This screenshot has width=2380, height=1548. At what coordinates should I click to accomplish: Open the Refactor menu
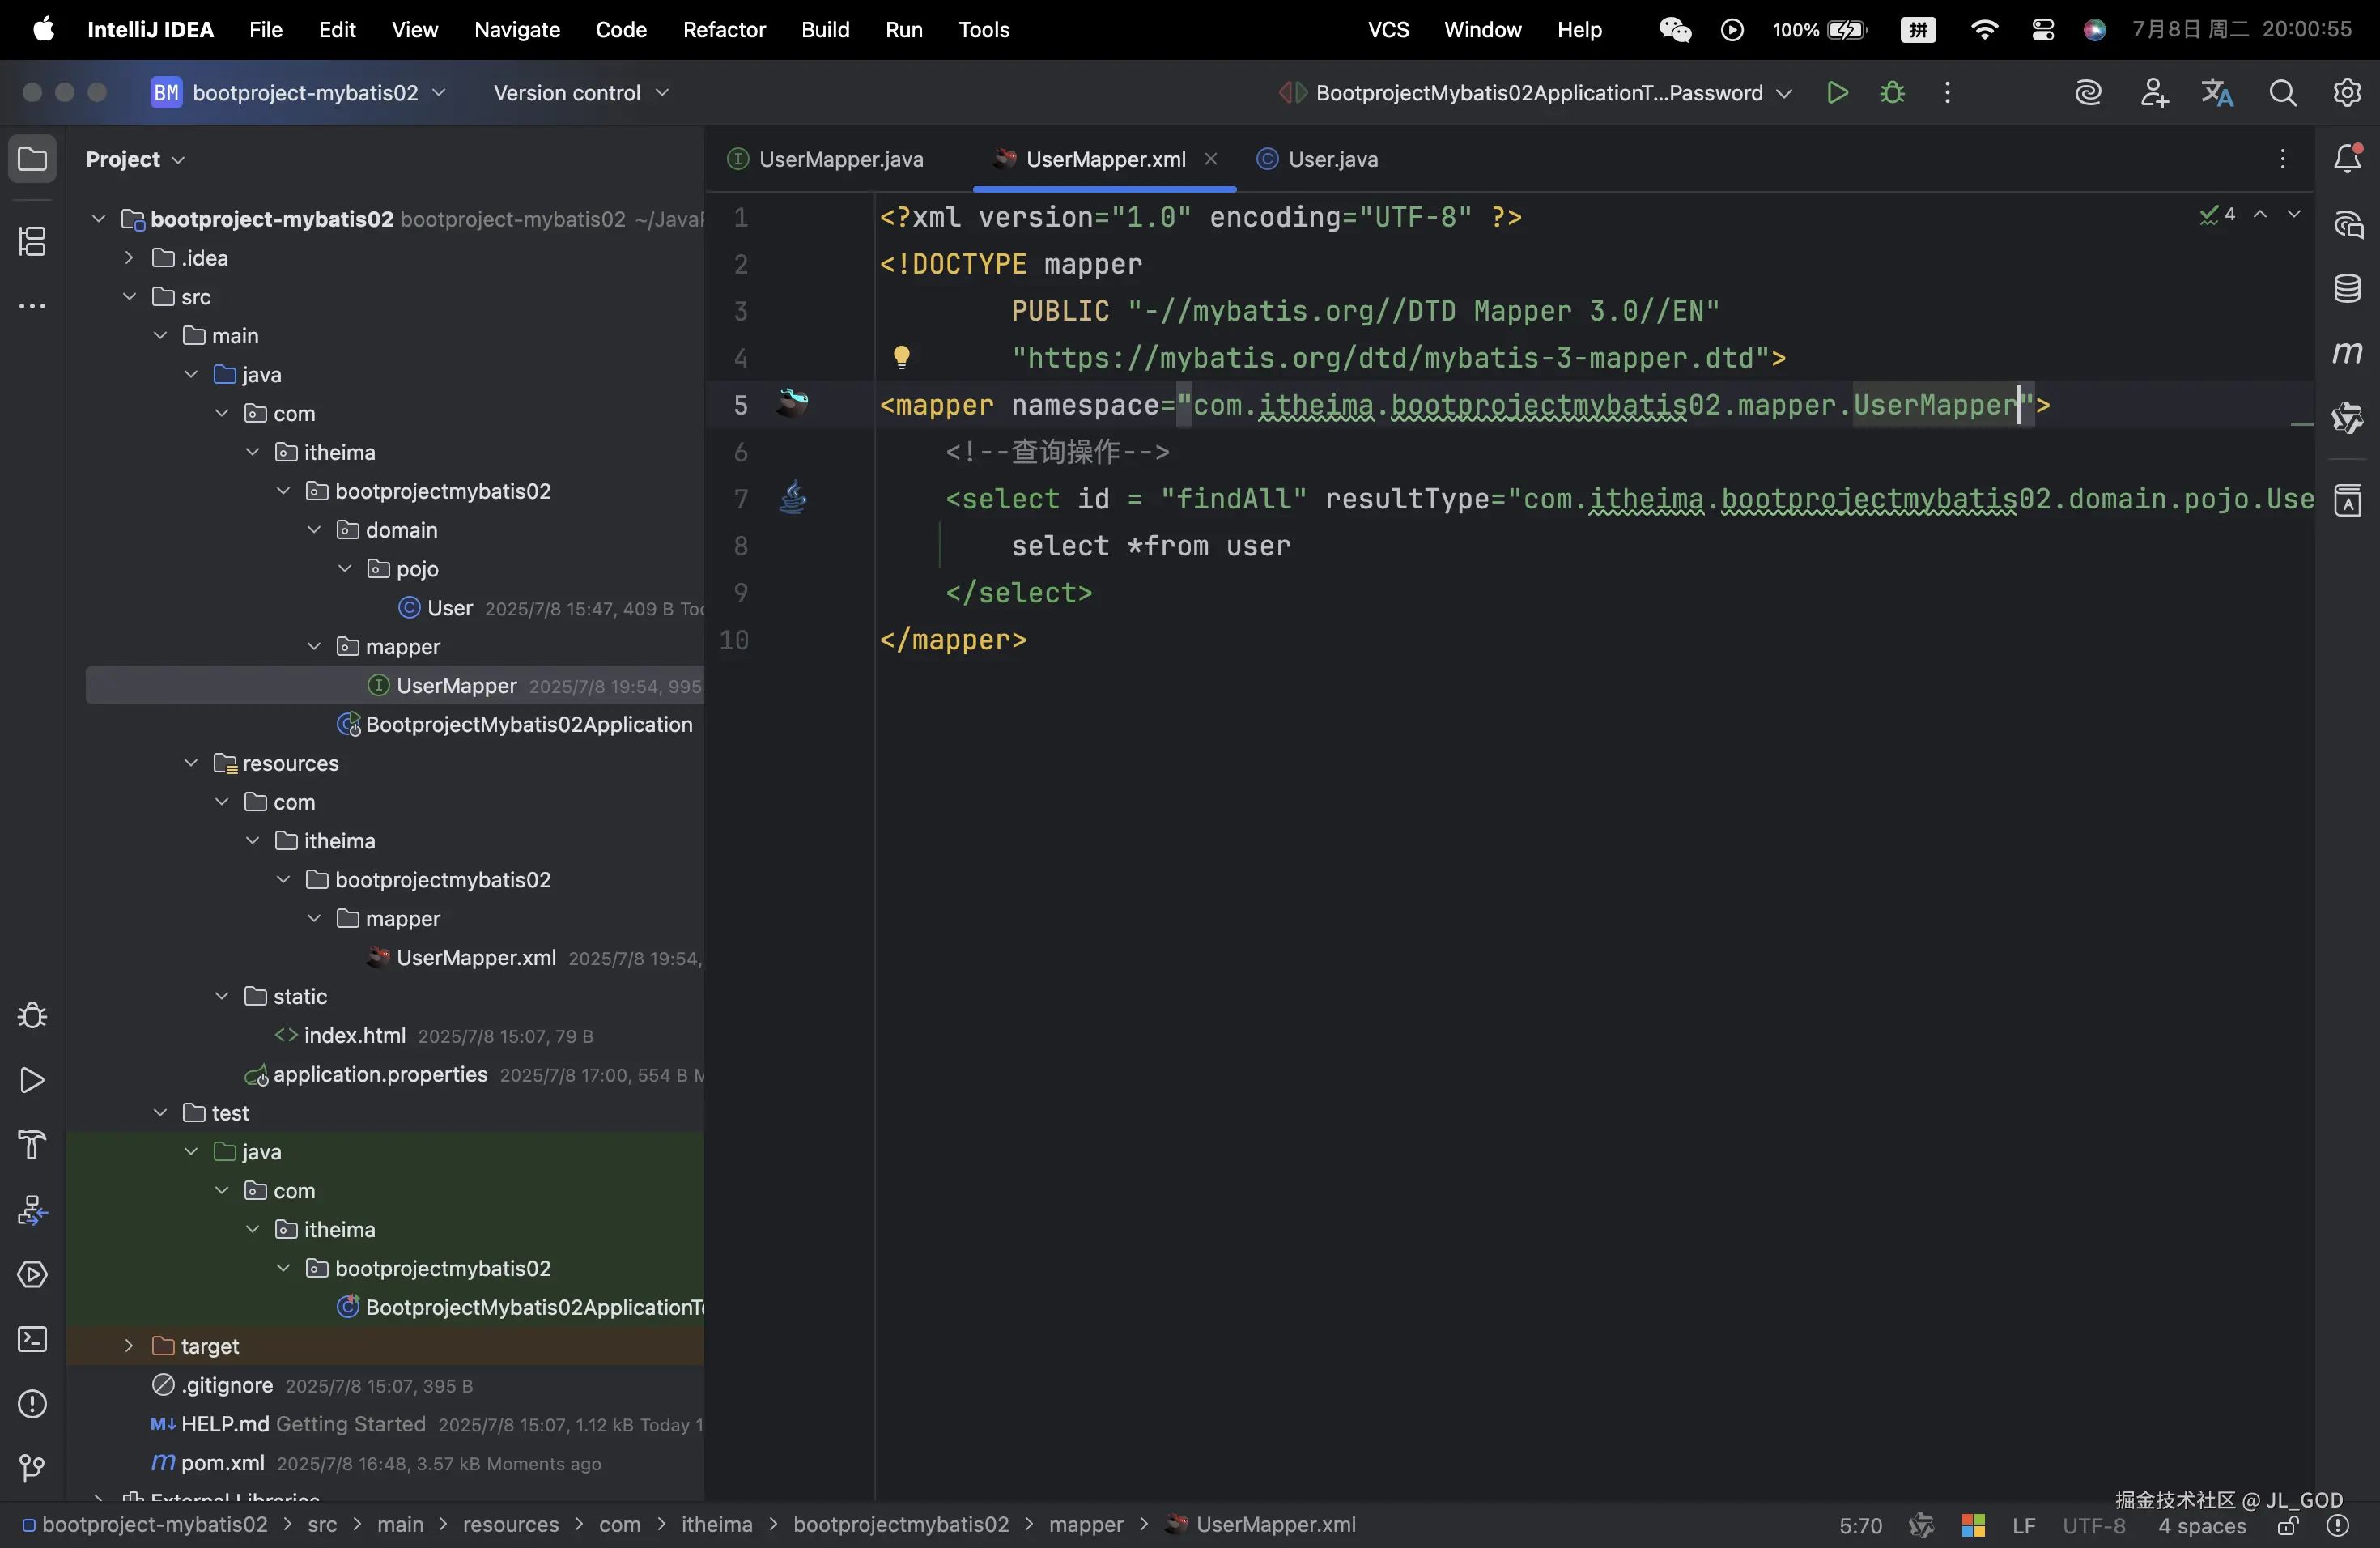(x=723, y=30)
